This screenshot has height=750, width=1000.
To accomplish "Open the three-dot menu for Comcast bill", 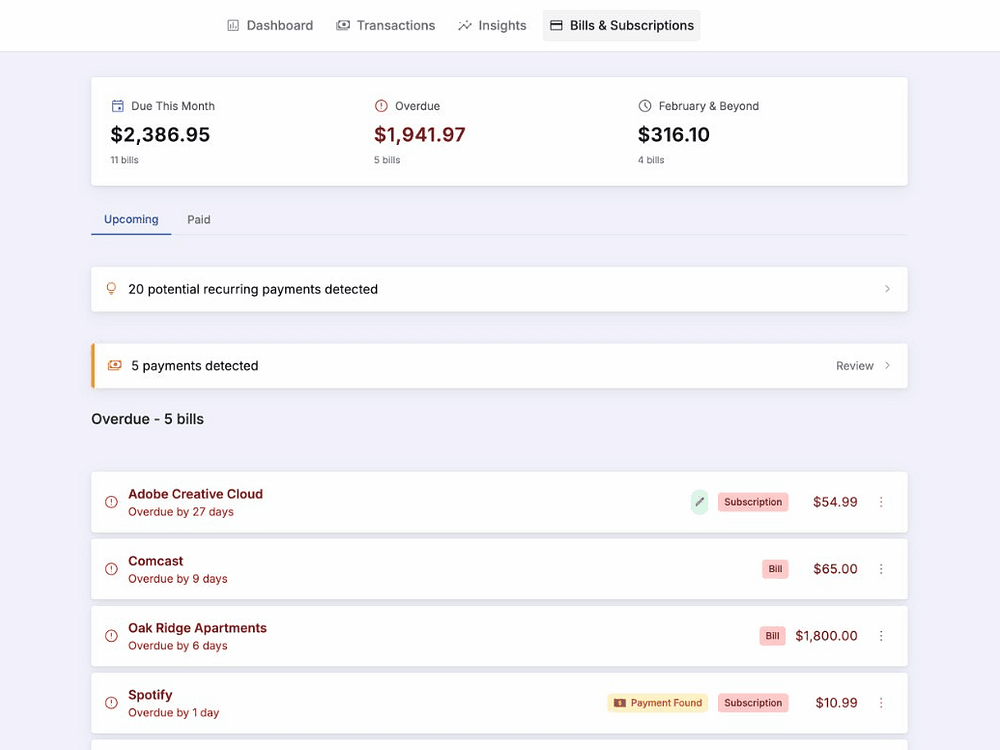I will click(x=881, y=569).
